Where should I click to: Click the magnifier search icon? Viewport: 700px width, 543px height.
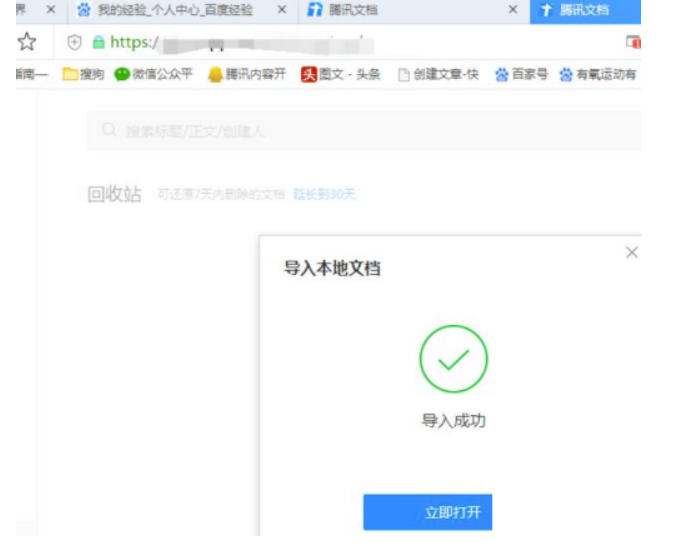[108, 130]
